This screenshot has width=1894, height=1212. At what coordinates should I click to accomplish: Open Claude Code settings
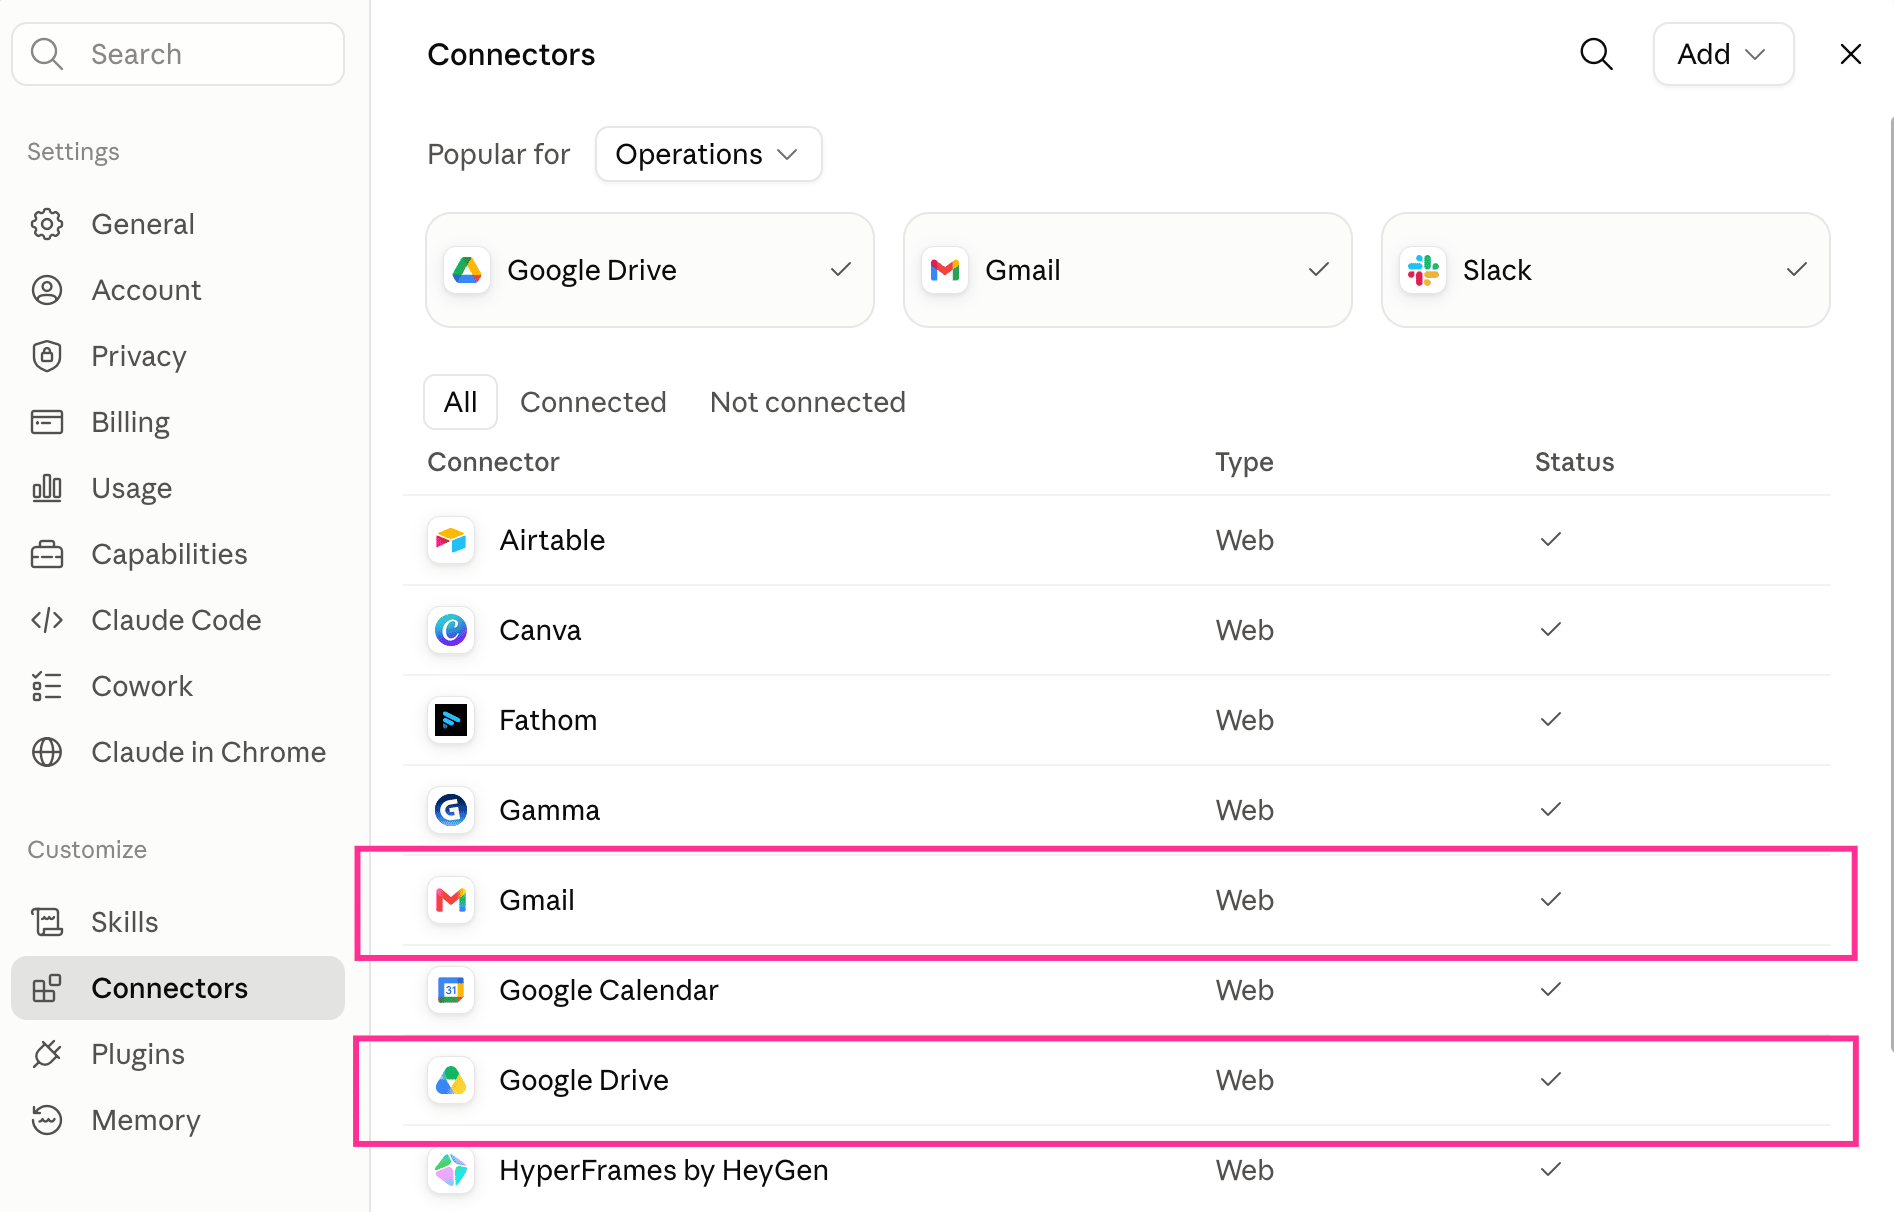tap(178, 620)
